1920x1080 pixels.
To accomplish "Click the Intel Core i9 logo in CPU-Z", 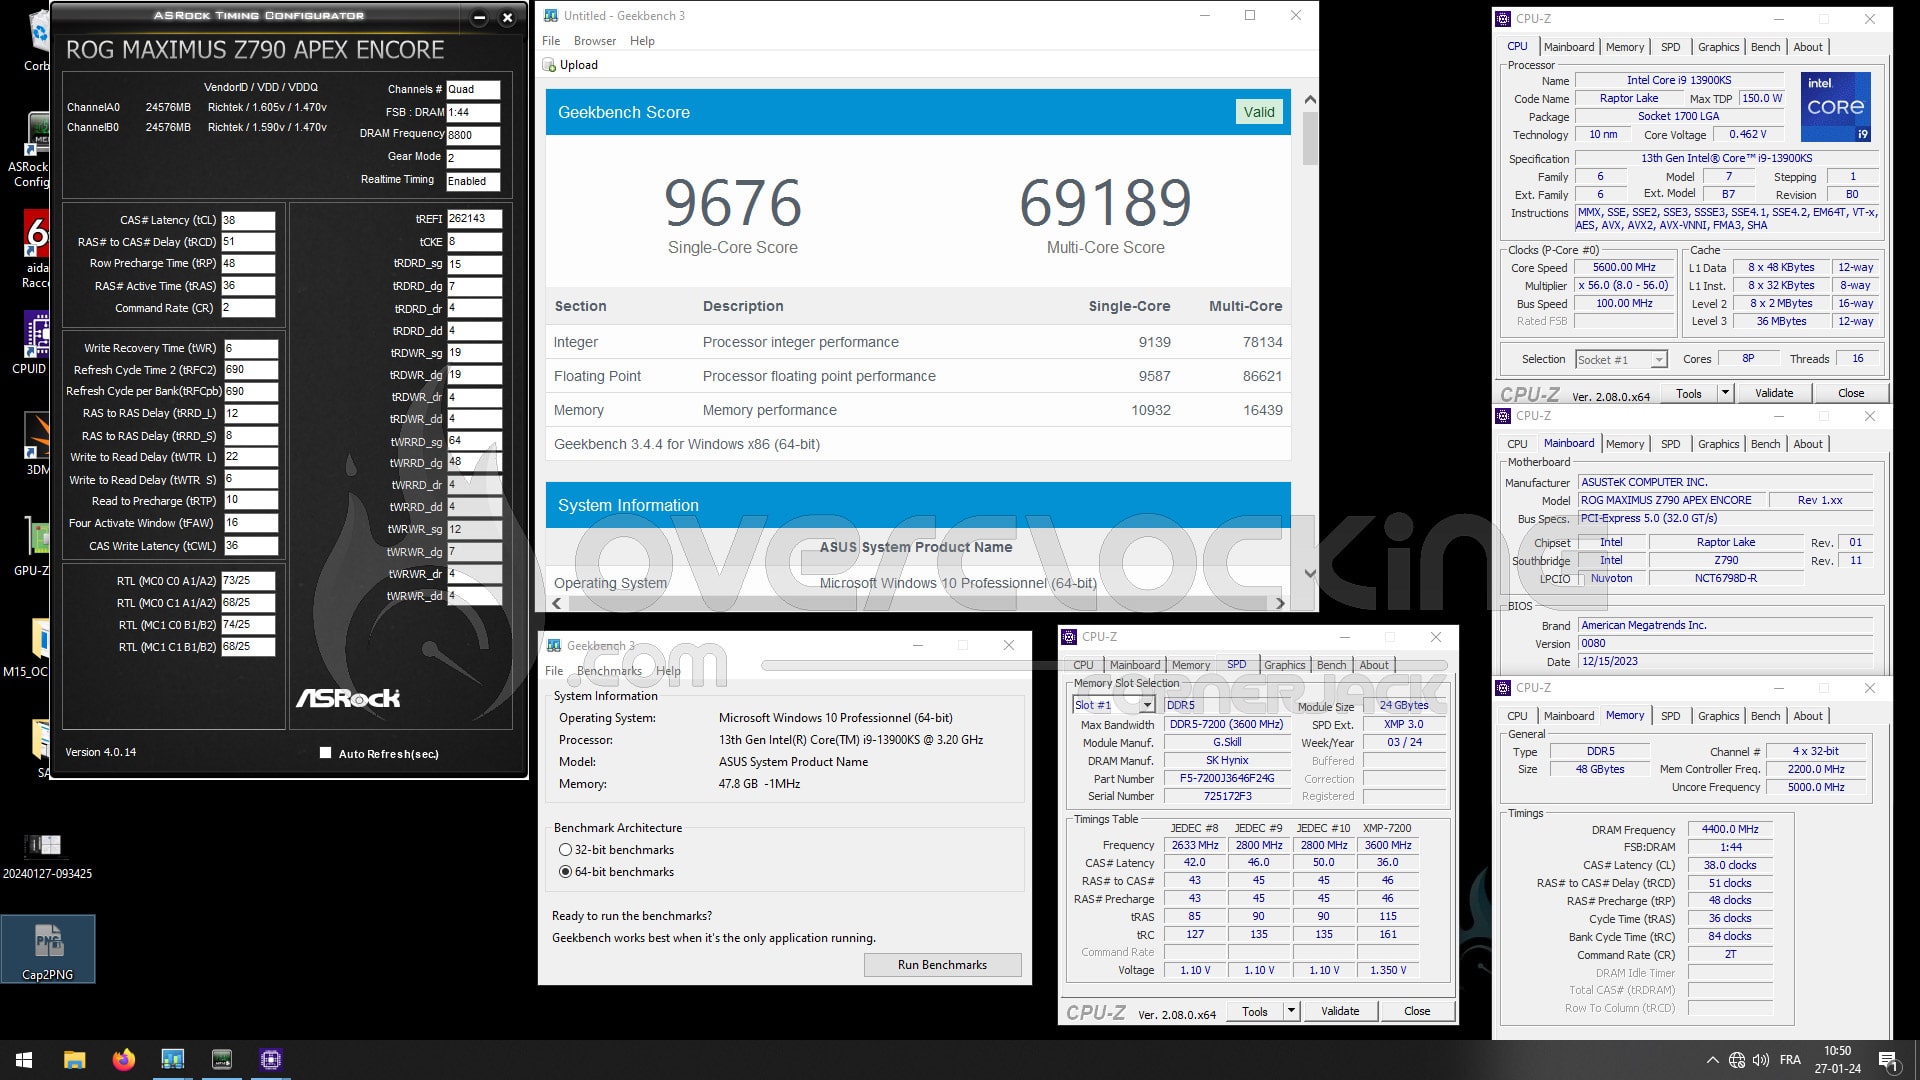I will pyautogui.click(x=1836, y=107).
